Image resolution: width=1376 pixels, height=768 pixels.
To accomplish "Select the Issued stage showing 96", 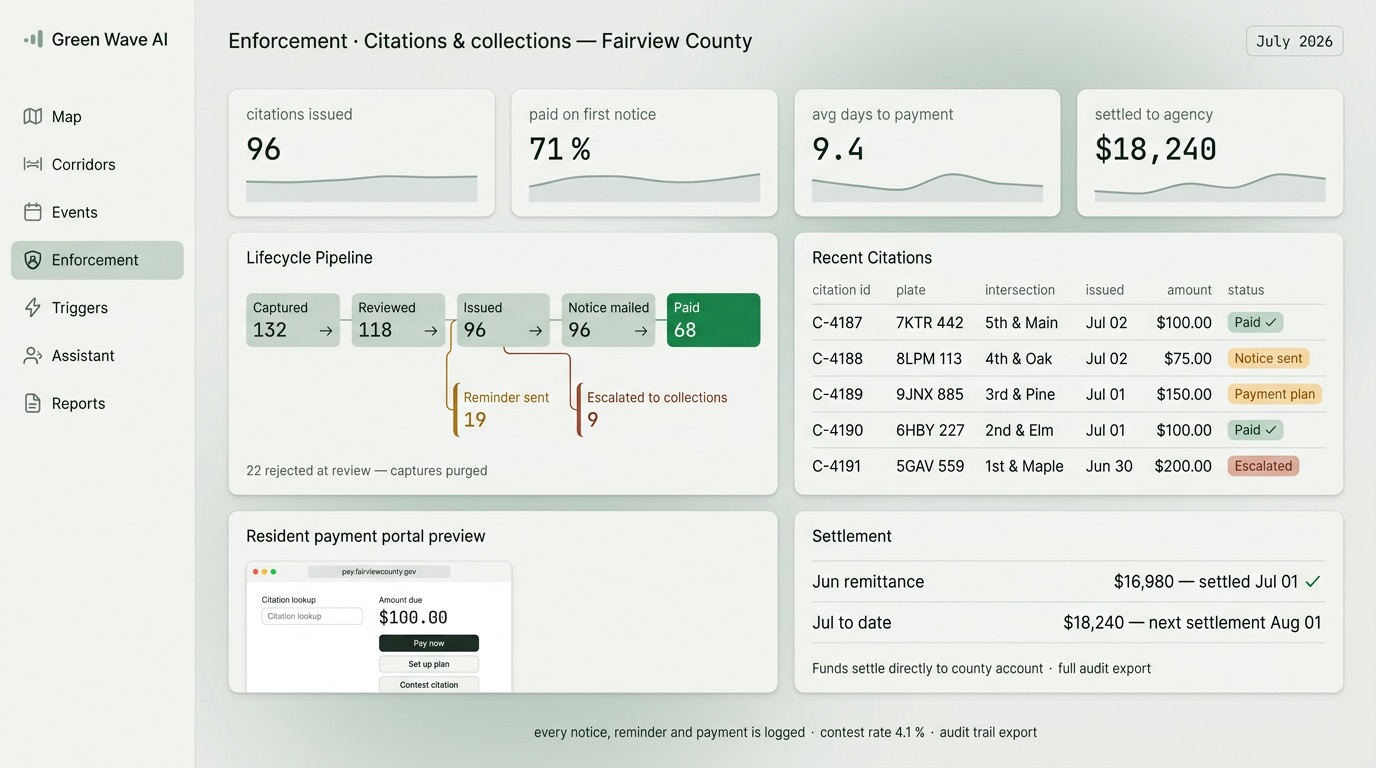I will tap(503, 320).
